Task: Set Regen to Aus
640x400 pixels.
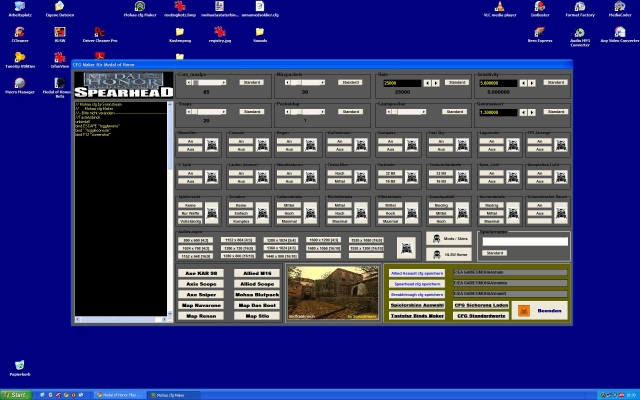Action: click(289, 149)
